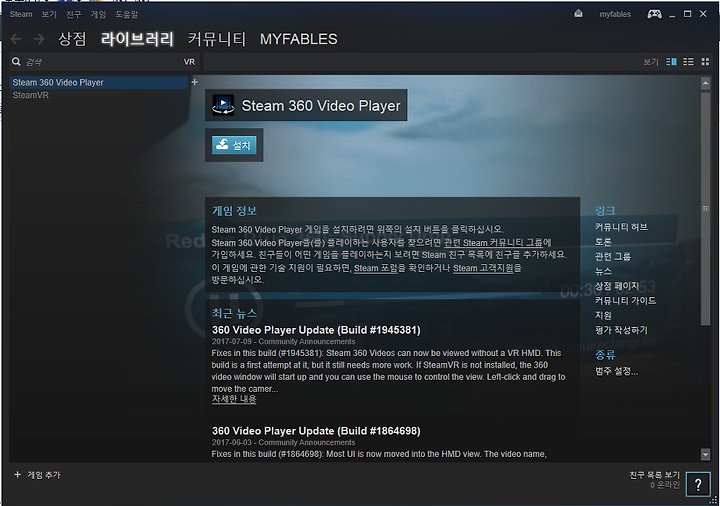Open the VR library filter dropdown
Viewport: 720px width, 506px height.
coord(189,62)
